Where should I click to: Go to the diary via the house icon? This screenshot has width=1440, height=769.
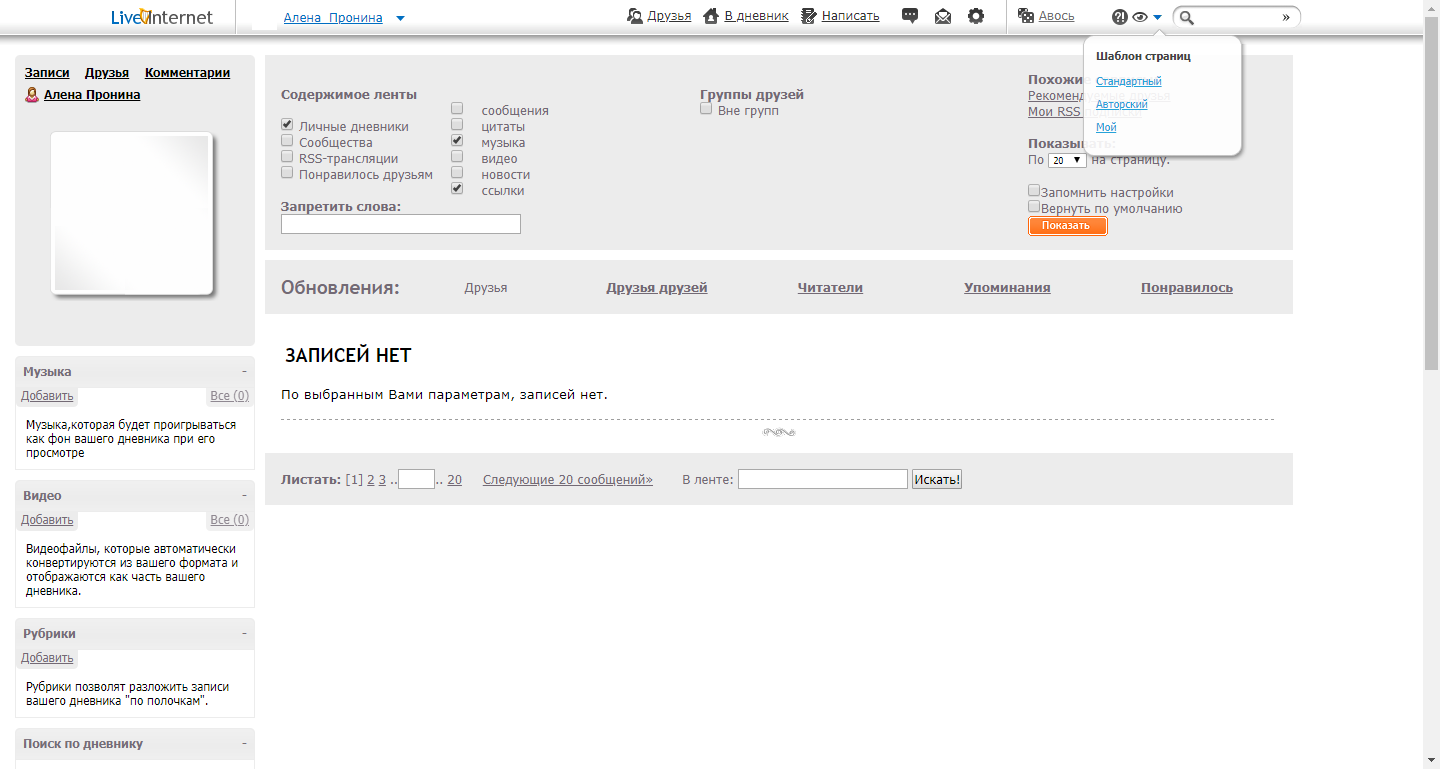[711, 16]
